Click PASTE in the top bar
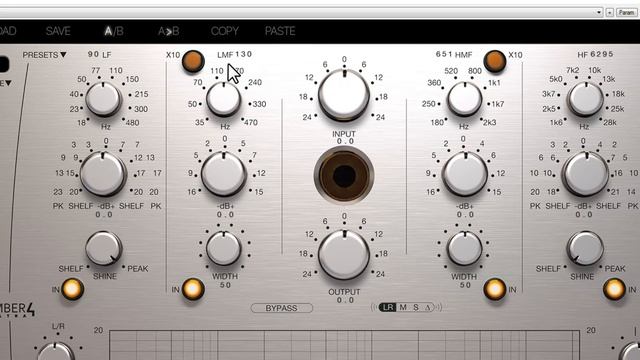The image size is (640, 360). 280,31
